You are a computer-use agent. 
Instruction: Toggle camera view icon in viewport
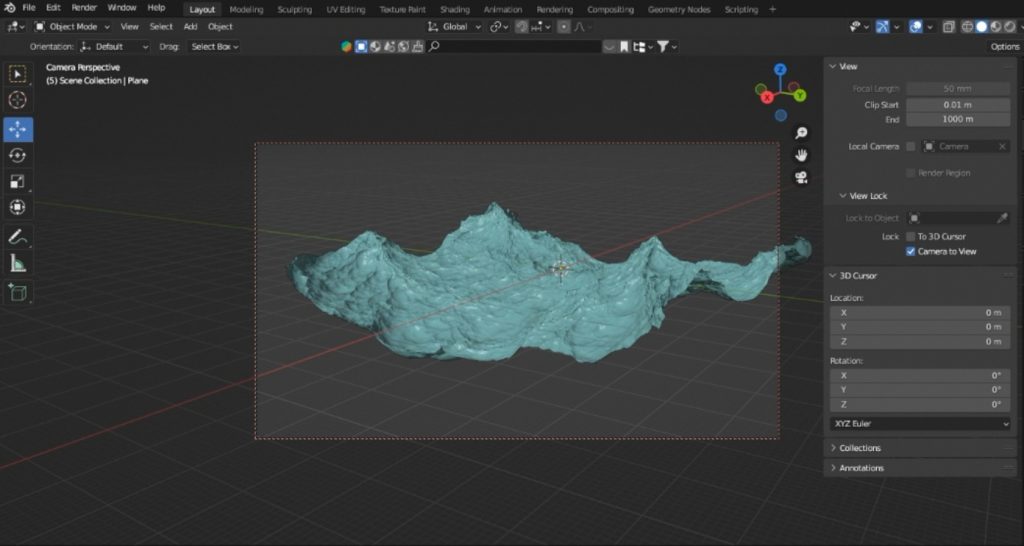click(801, 178)
